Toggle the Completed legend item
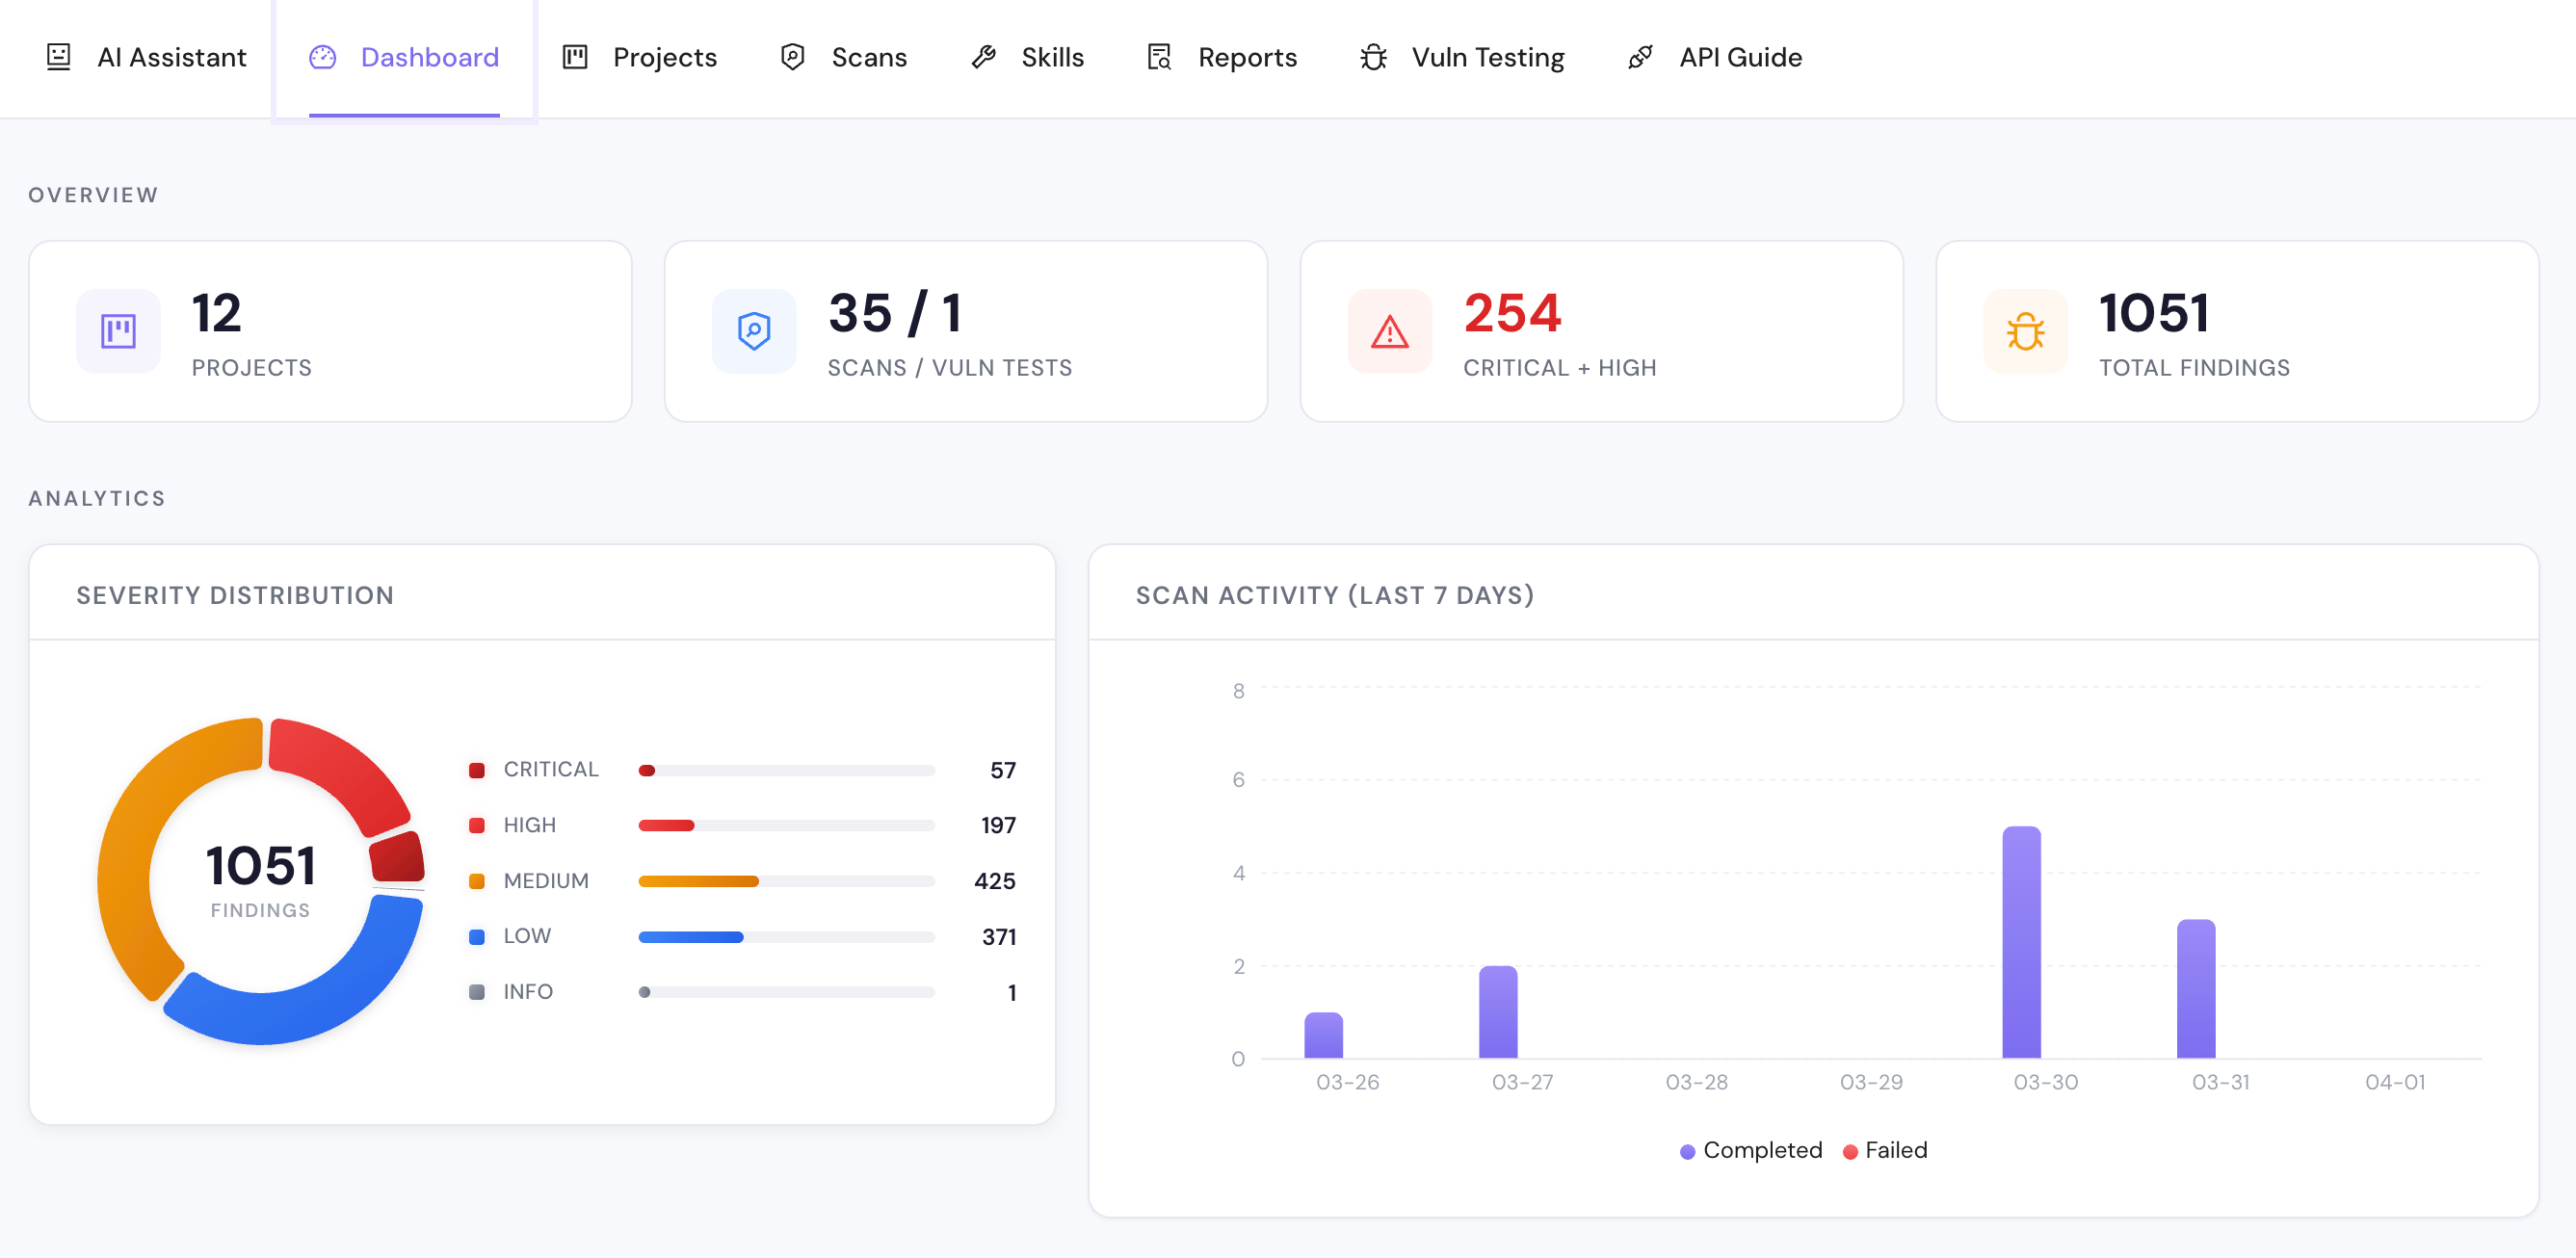The width and height of the screenshot is (2576, 1258). tap(1751, 1150)
